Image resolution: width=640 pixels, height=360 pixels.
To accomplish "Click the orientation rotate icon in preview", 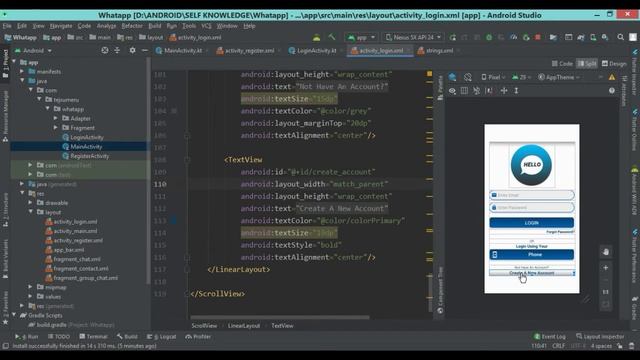I will (468, 77).
